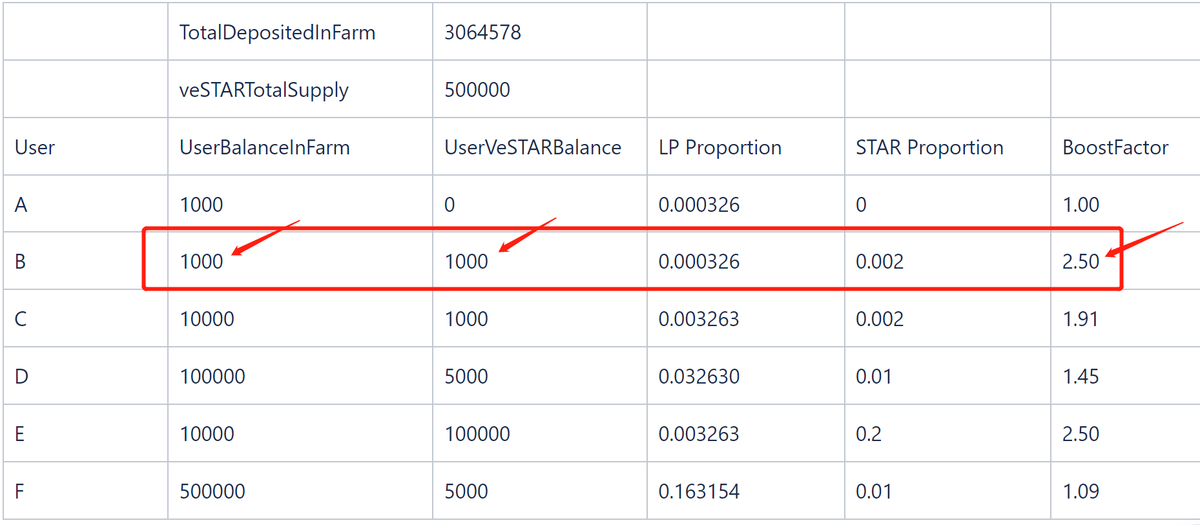Click the STAR Proportion column header

tap(930, 147)
